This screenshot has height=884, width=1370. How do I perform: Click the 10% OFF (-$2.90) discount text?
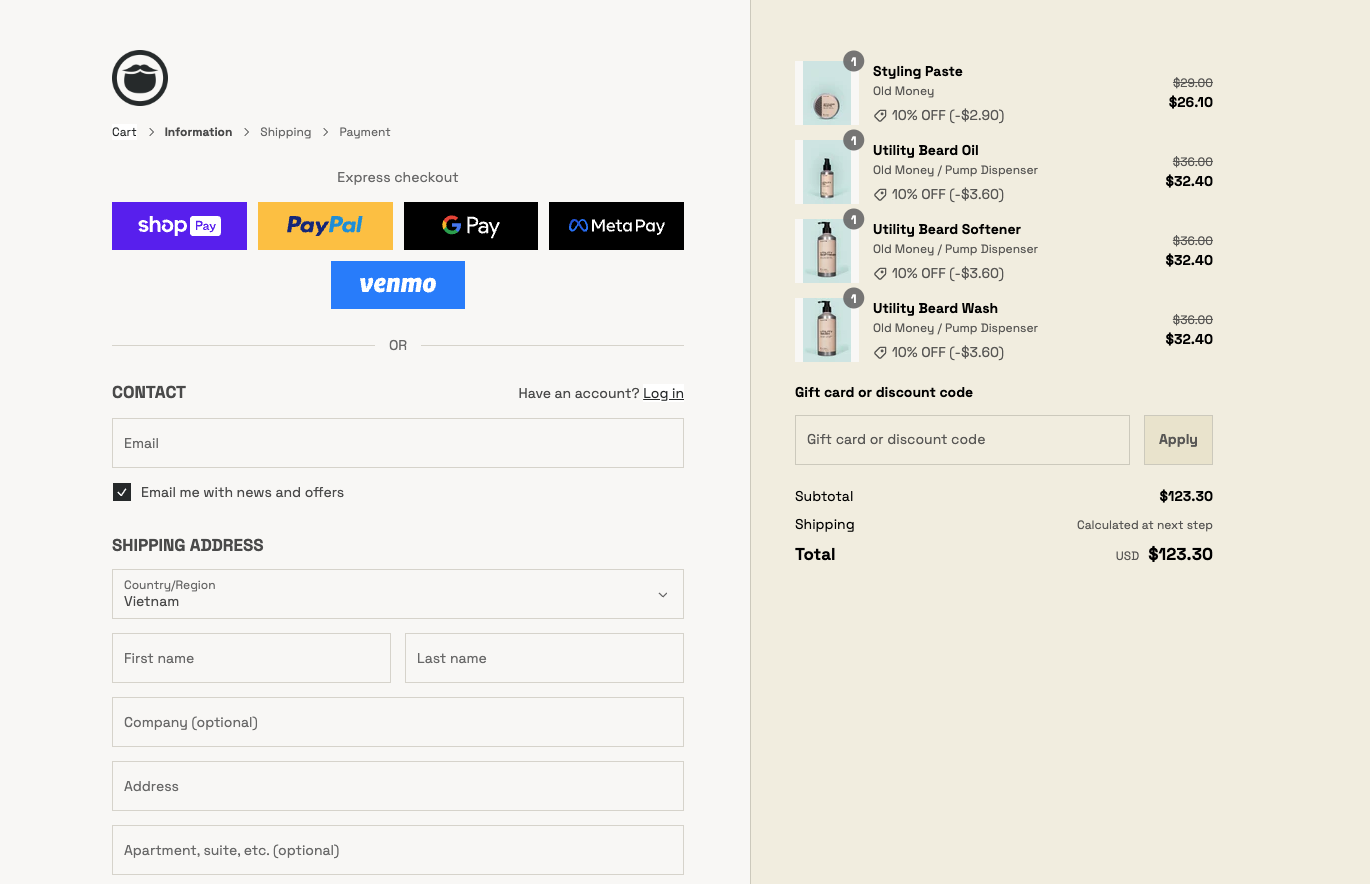point(948,115)
